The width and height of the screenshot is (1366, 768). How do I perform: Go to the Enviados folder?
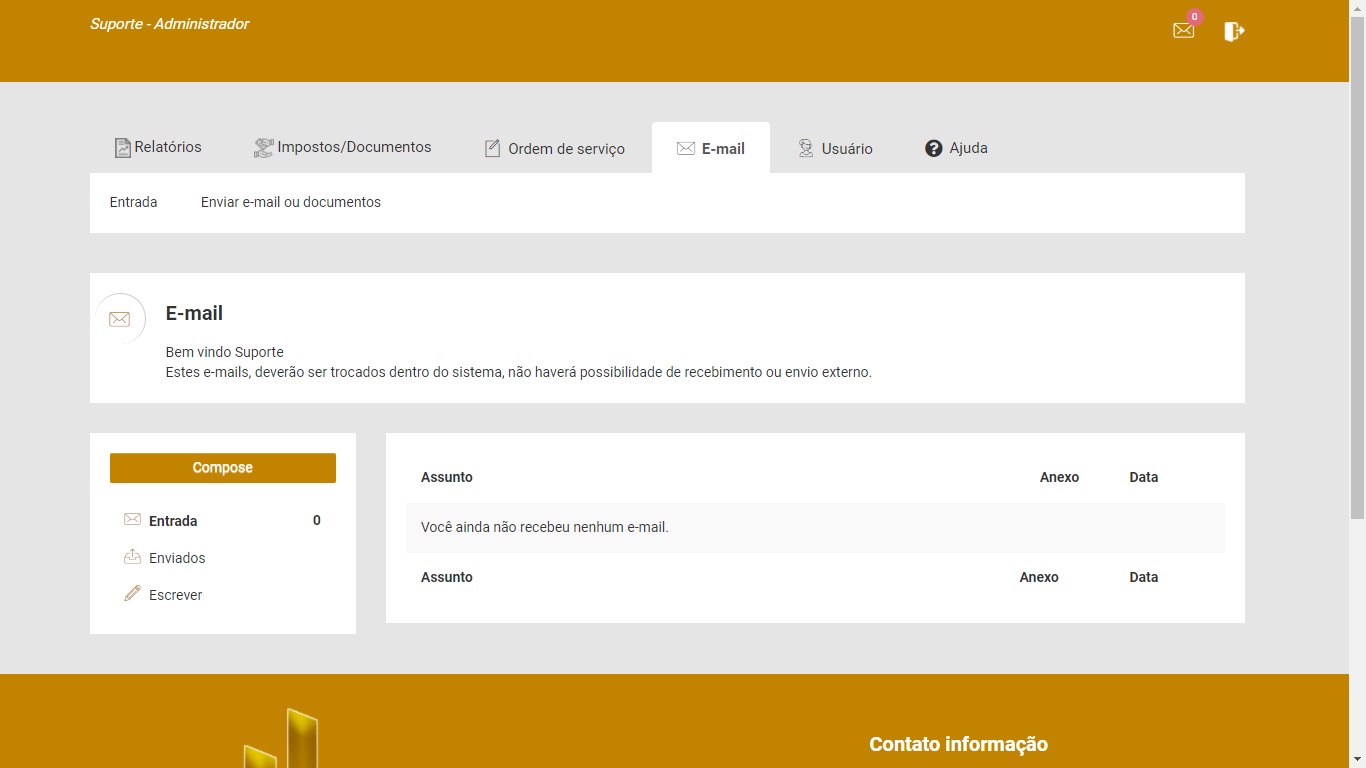click(x=177, y=558)
